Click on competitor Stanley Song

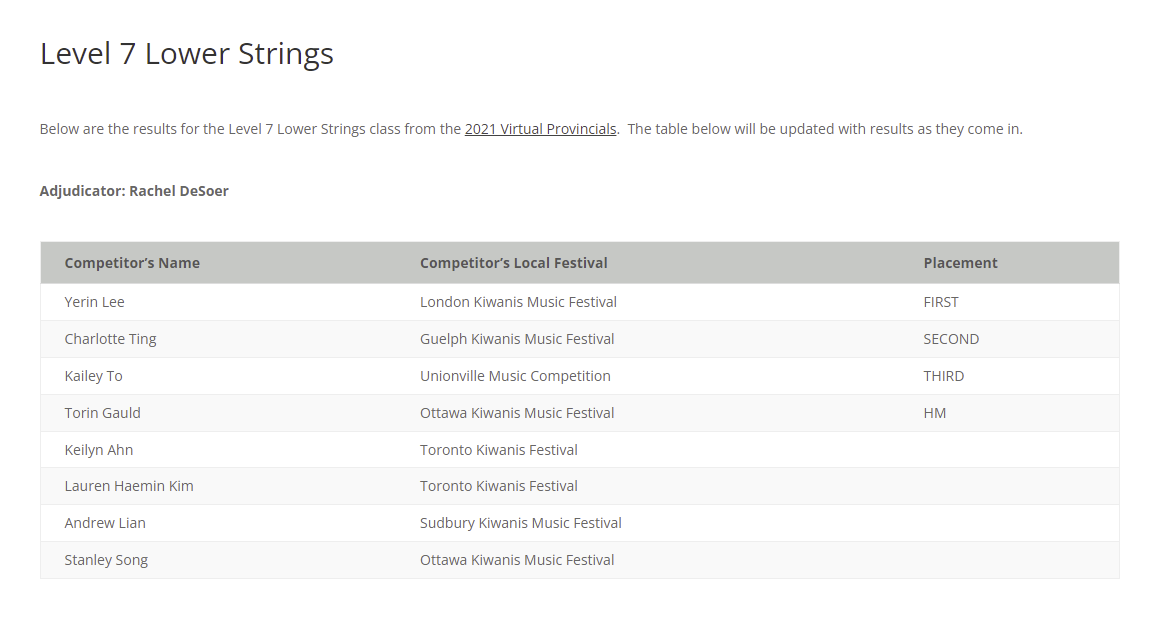106,560
